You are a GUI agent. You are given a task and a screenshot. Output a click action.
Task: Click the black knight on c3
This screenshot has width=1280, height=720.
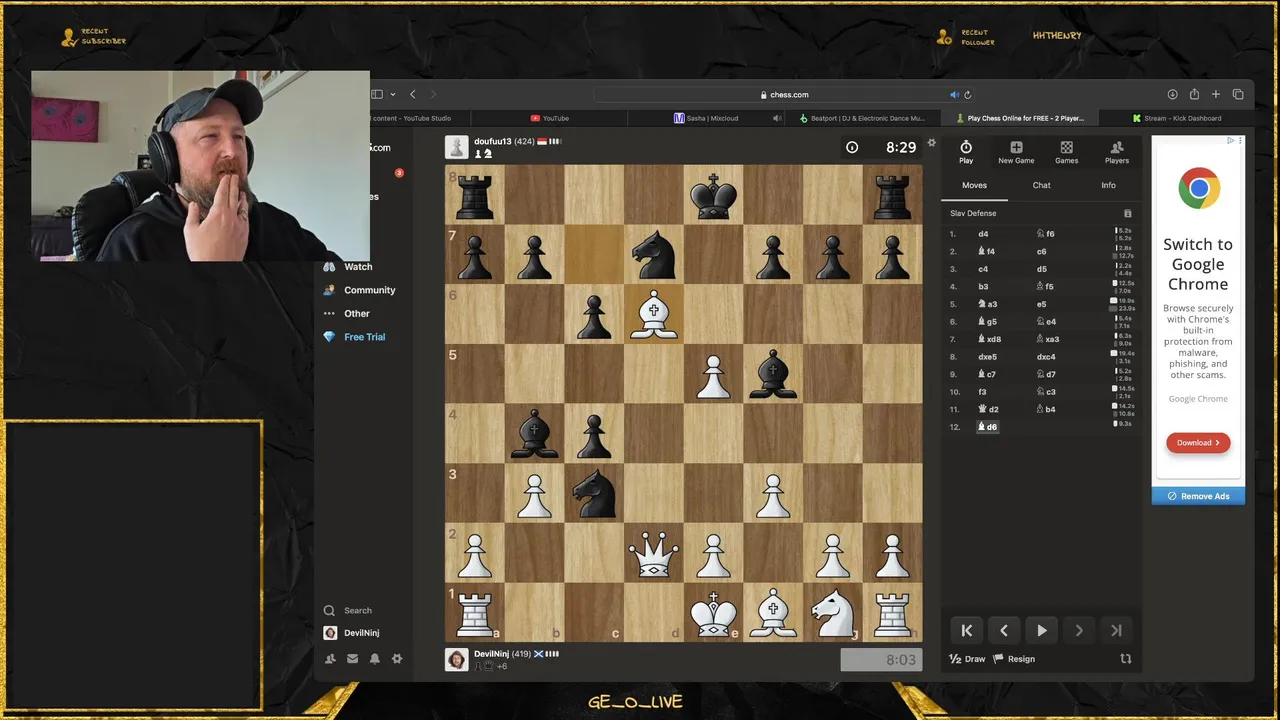[594, 493]
